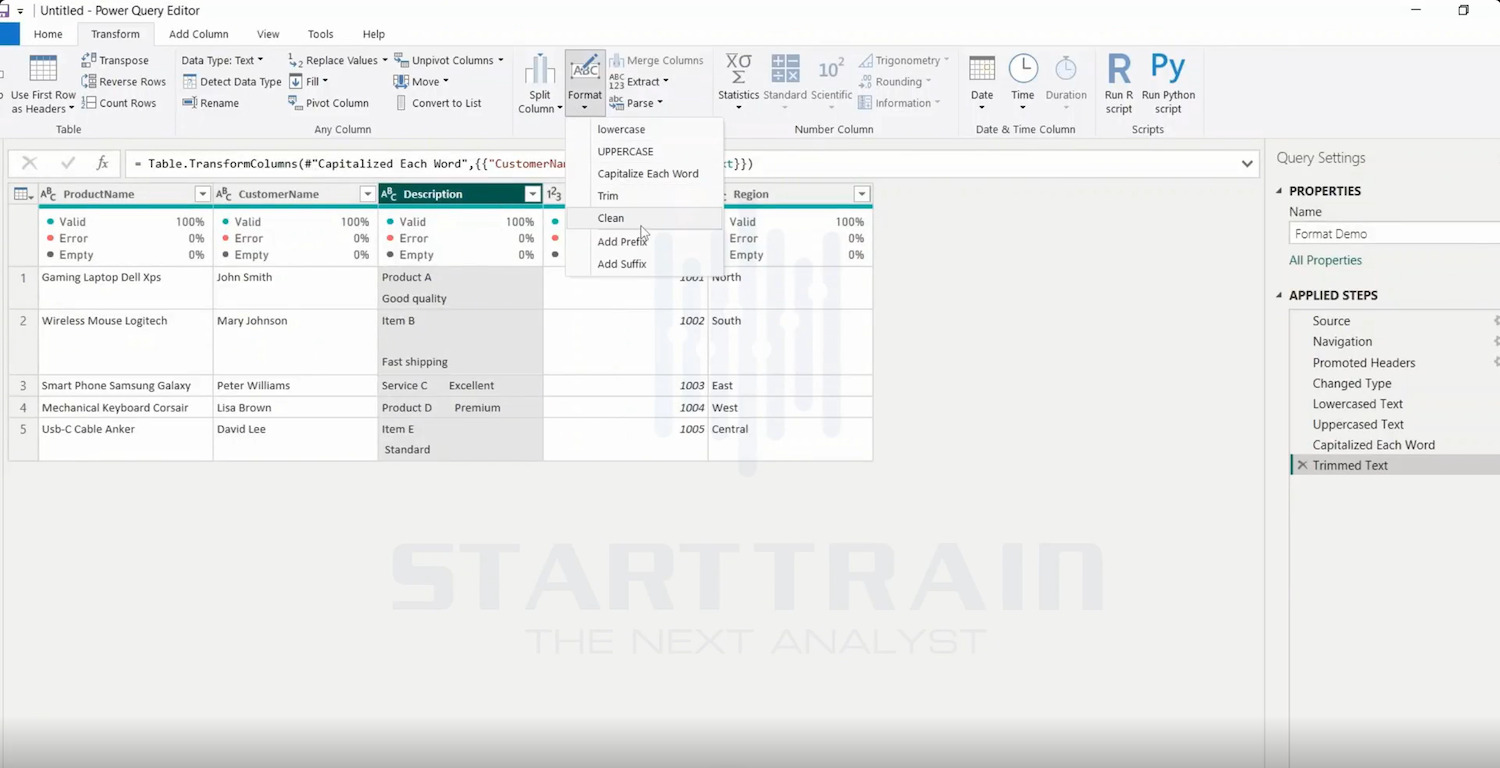Click the query Name field
Viewport: 1500px width, 768px height.
tap(1394, 234)
